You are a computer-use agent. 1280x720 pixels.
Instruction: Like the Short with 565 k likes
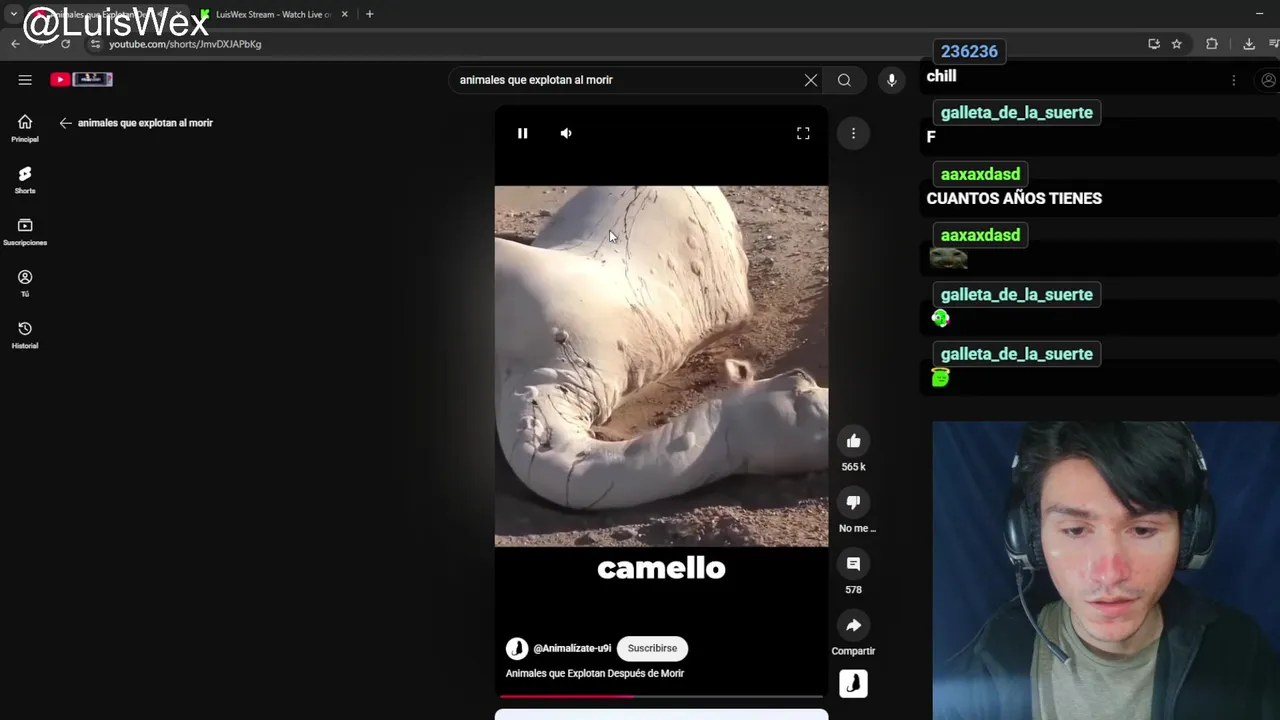point(853,441)
